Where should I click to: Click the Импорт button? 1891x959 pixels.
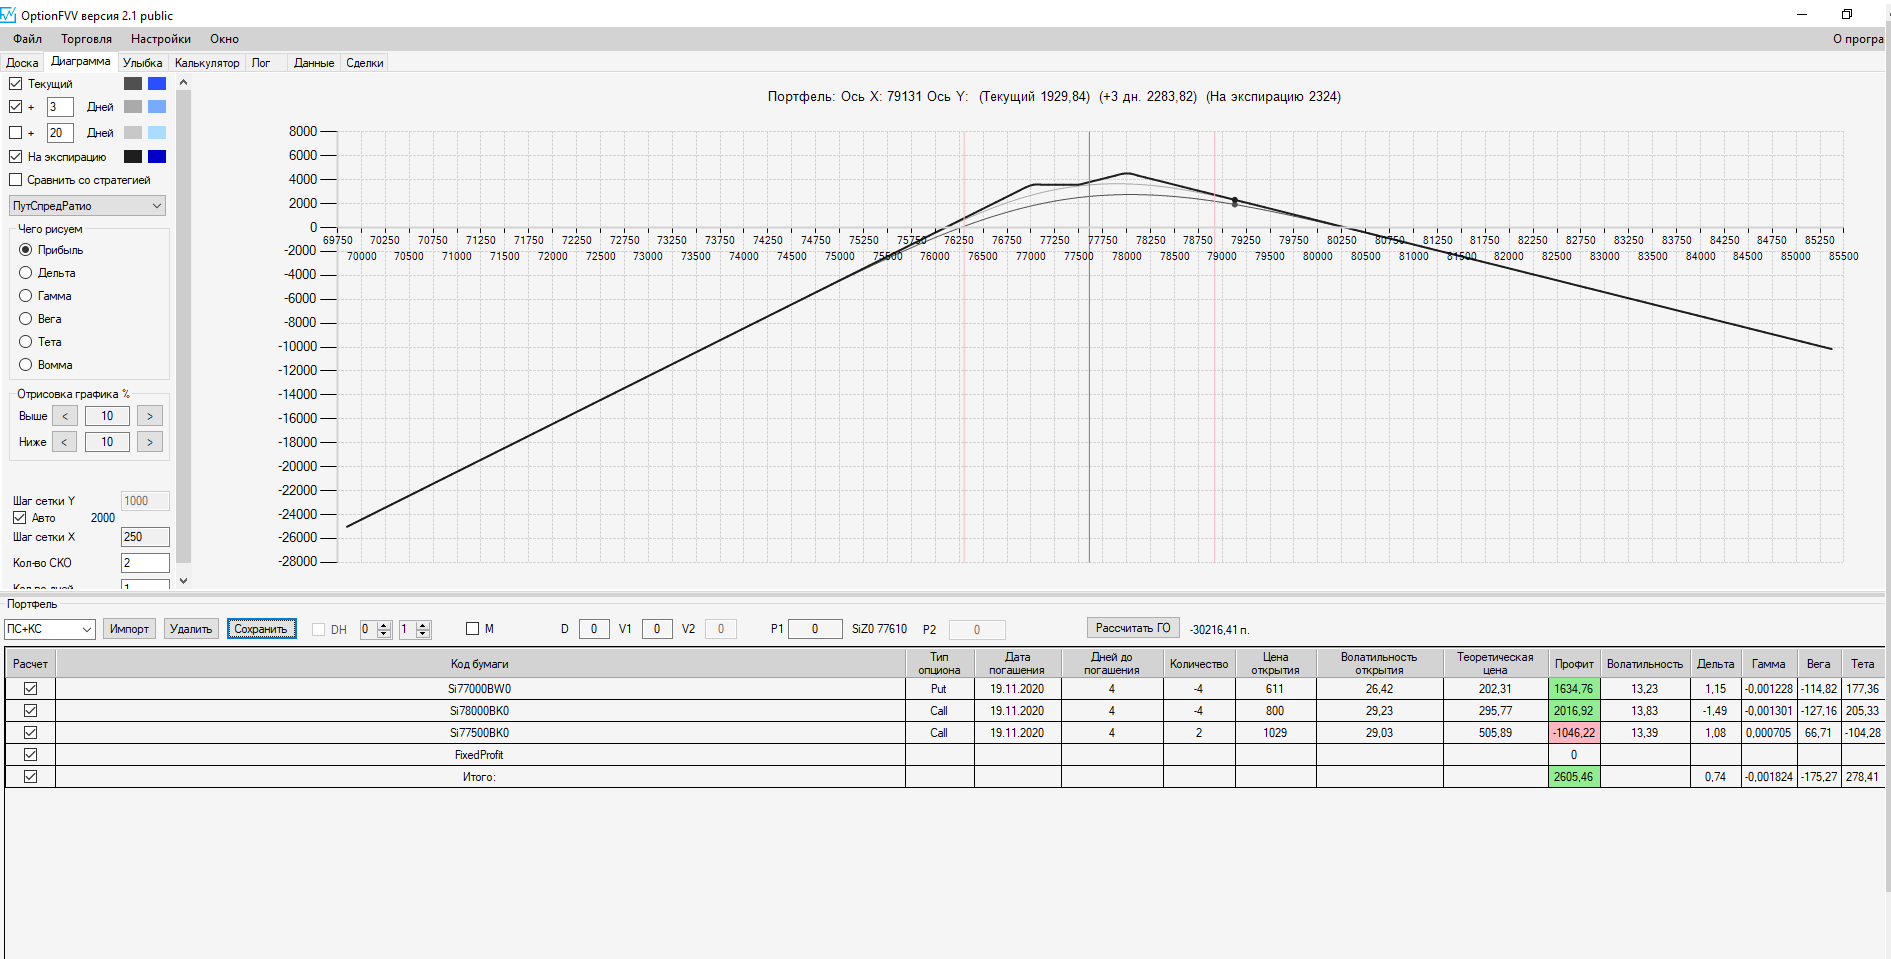tap(129, 629)
